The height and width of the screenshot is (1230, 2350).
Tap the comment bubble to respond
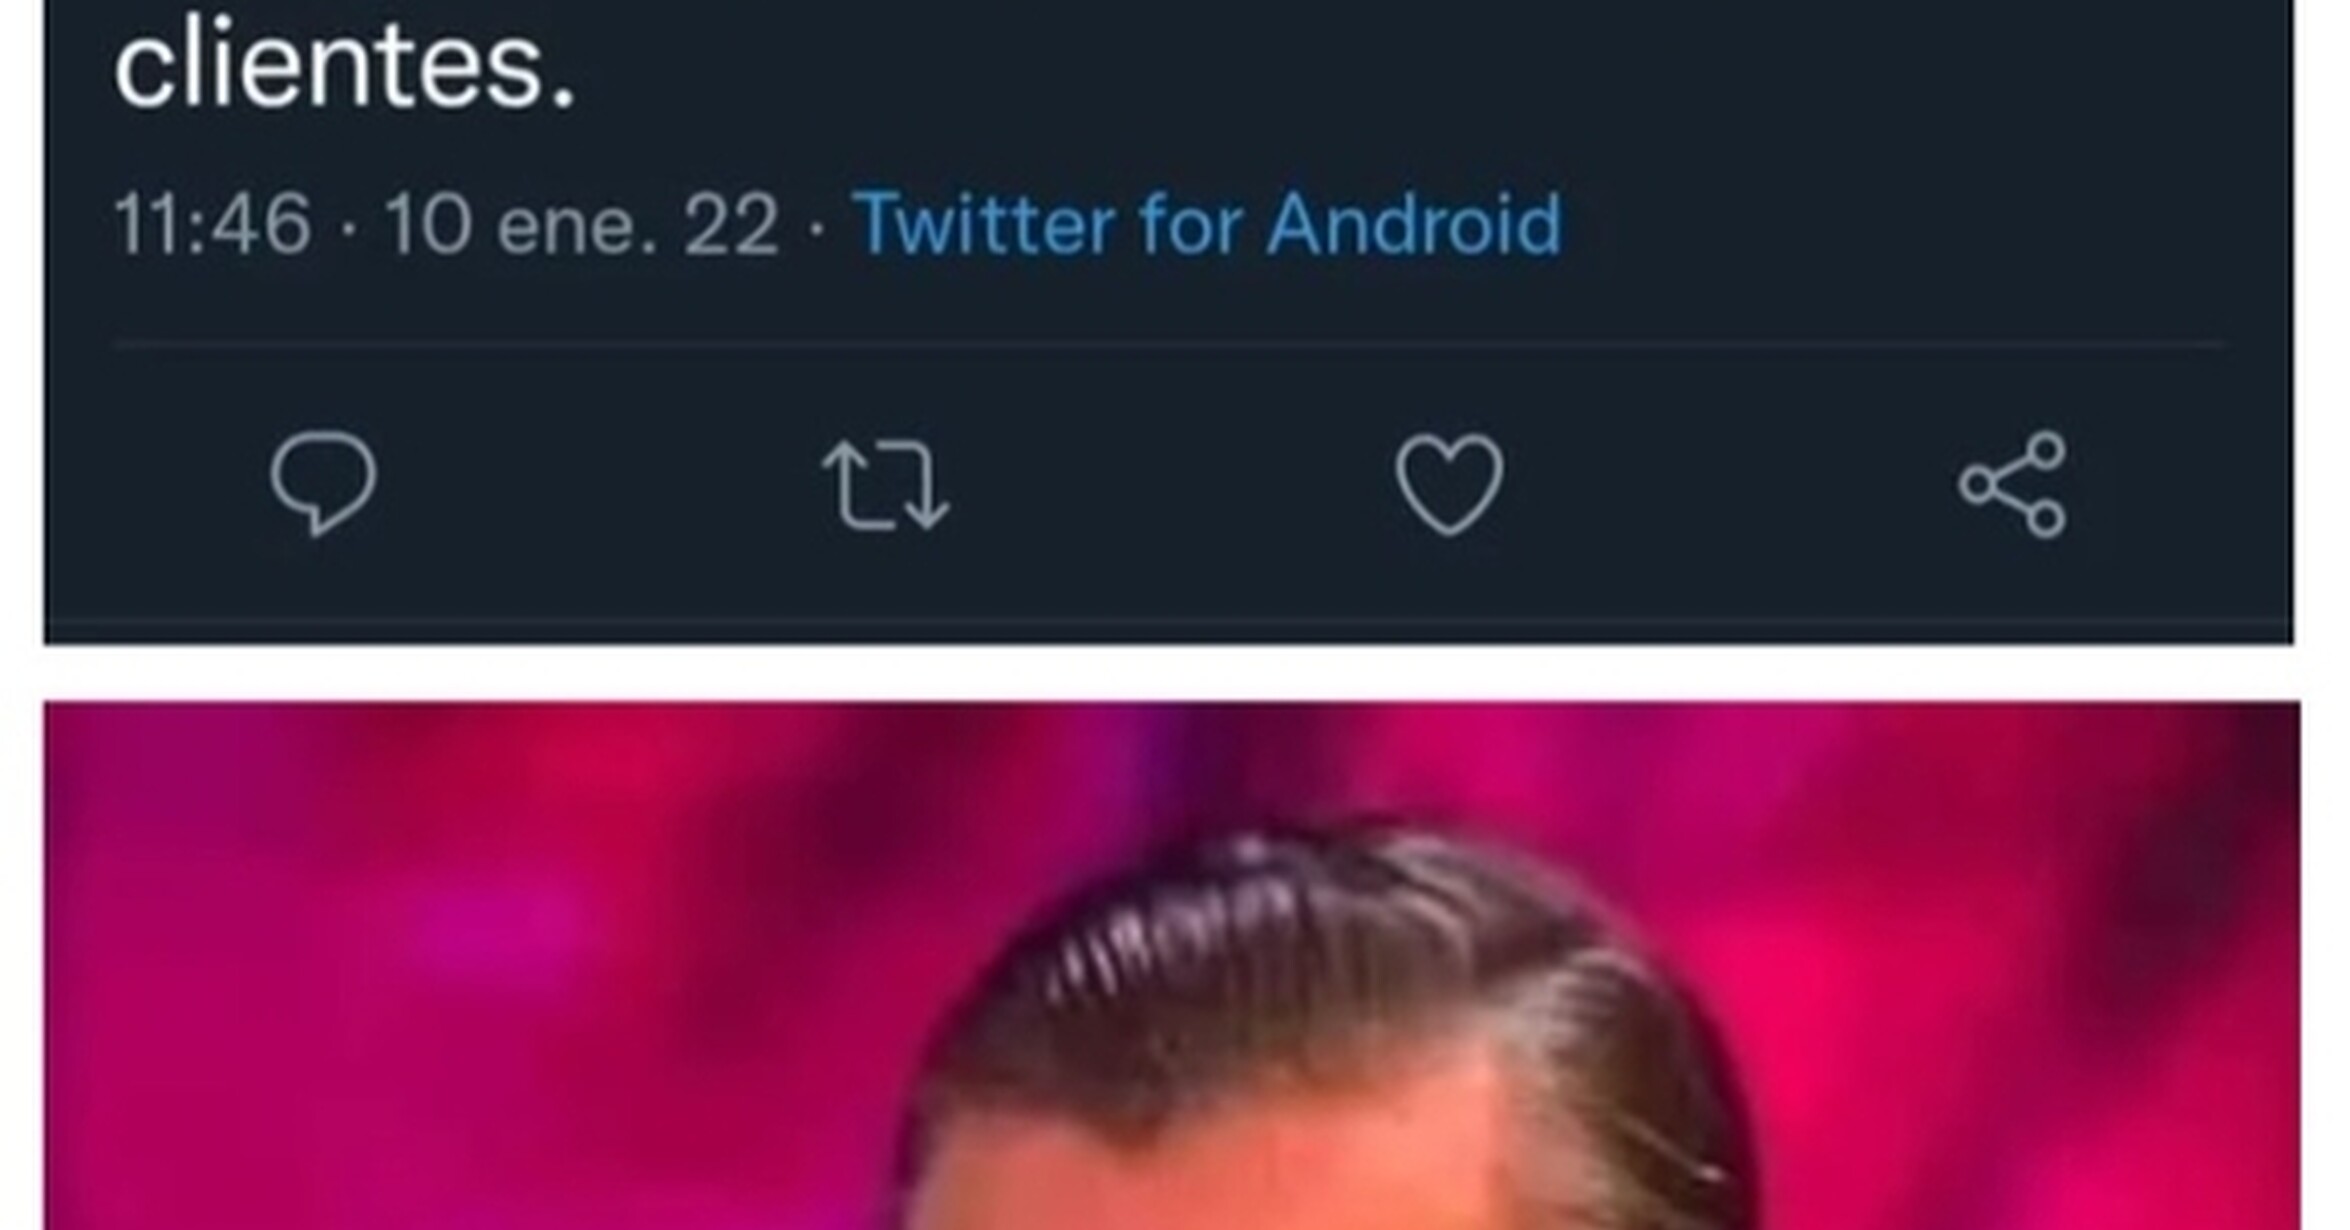(x=322, y=483)
